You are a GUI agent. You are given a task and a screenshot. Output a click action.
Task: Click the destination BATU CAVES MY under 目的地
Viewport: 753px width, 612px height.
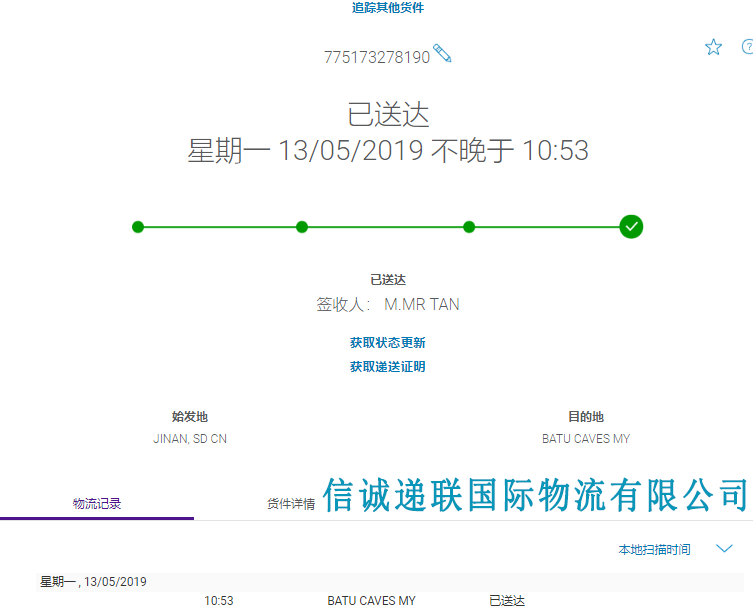[586, 439]
